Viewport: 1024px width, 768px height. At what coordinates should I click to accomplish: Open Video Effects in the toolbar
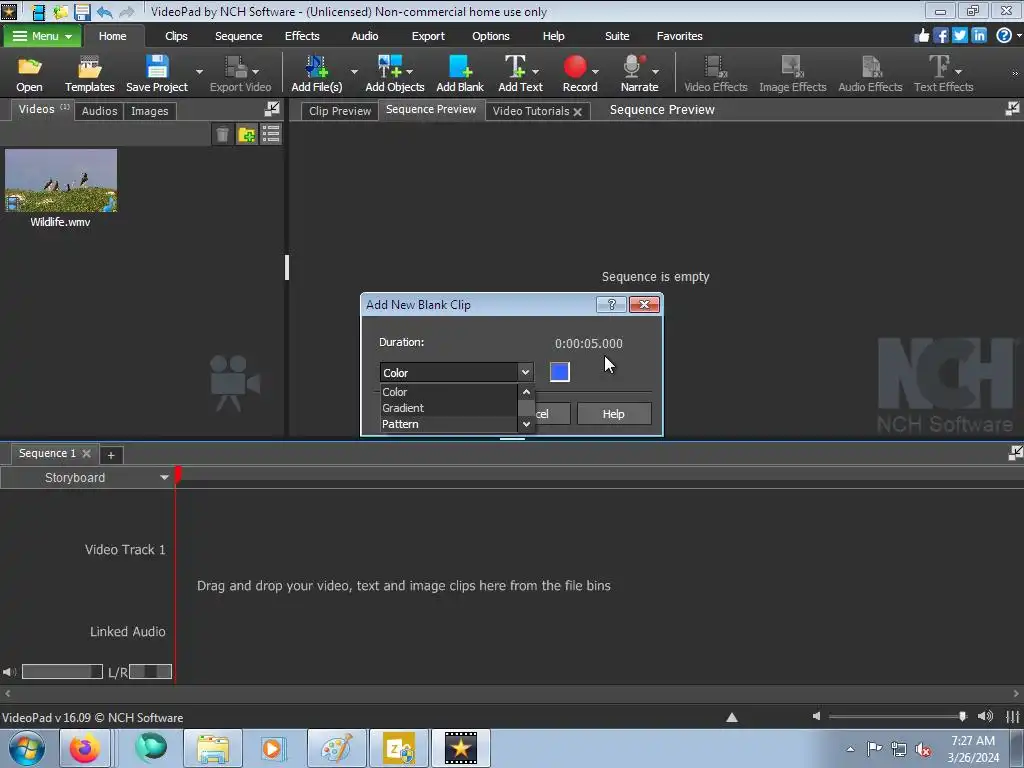pos(715,73)
